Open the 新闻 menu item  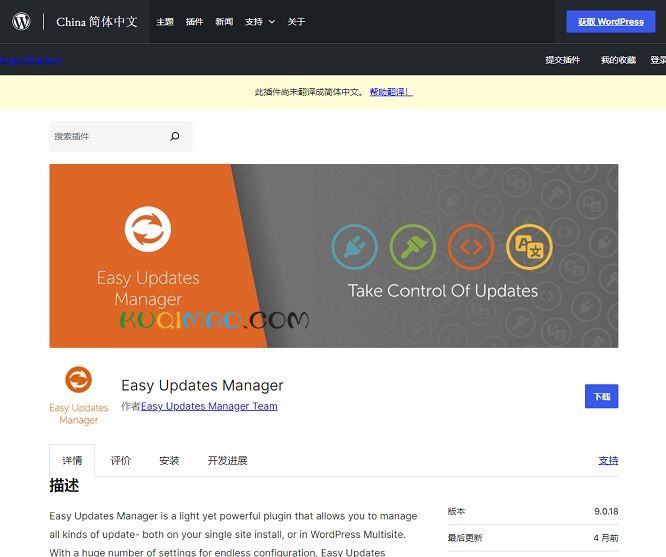pyautogui.click(x=224, y=22)
